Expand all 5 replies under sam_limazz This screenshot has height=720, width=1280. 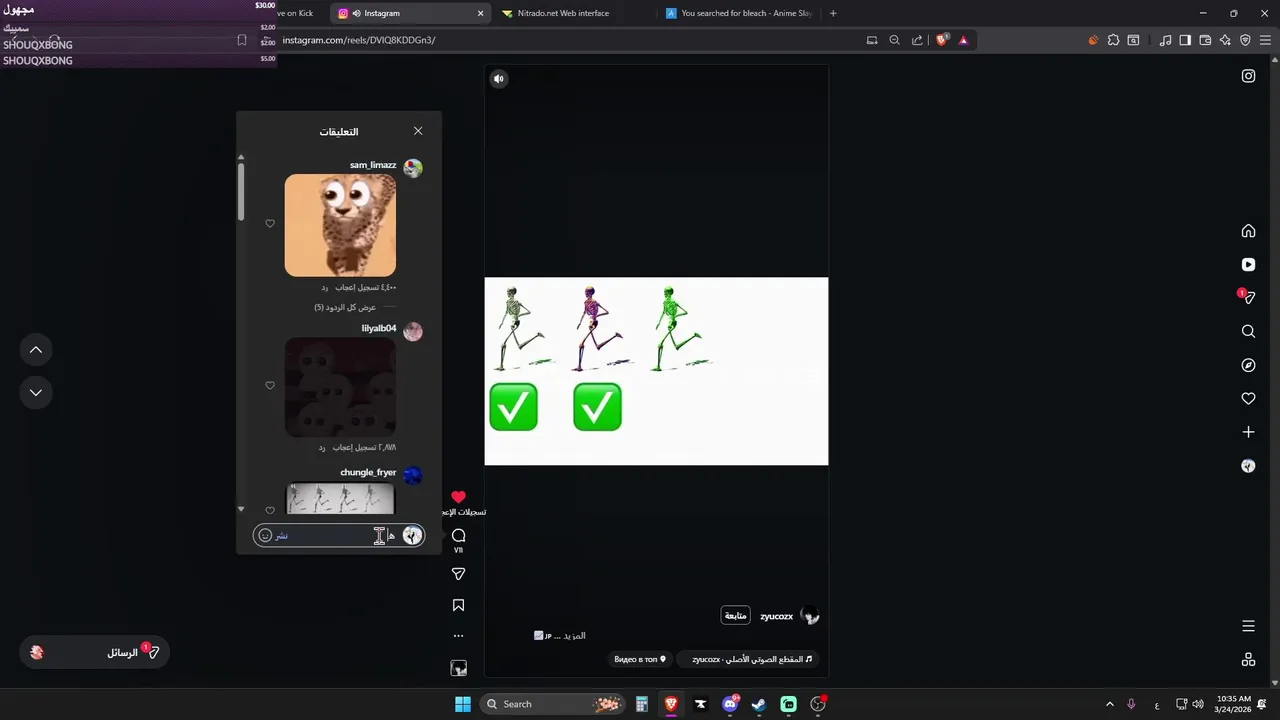click(x=345, y=307)
